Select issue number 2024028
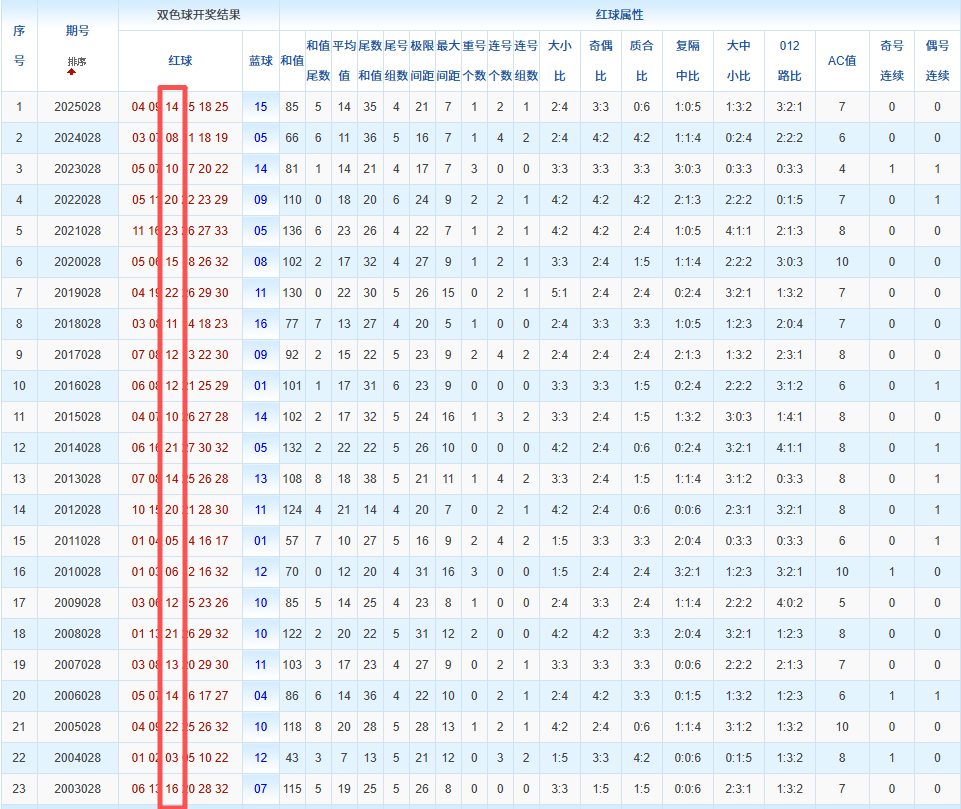This screenshot has height=809, width=961. (77, 138)
